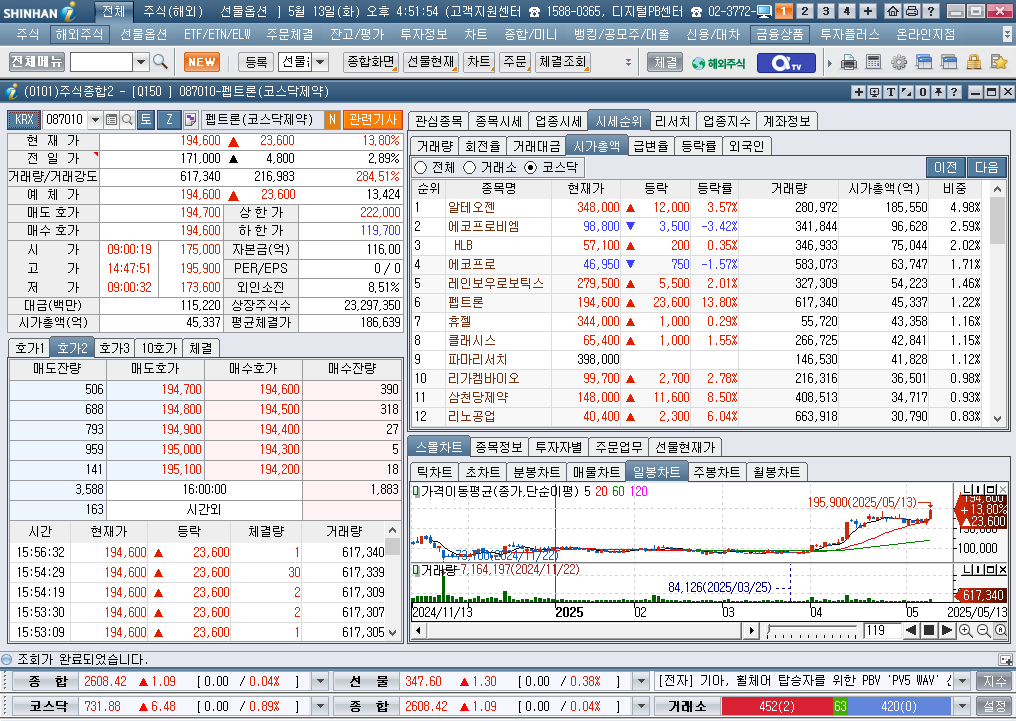Click the 전체메뉴 button
Viewport: 1016px width, 721px height.
tap(37, 62)
